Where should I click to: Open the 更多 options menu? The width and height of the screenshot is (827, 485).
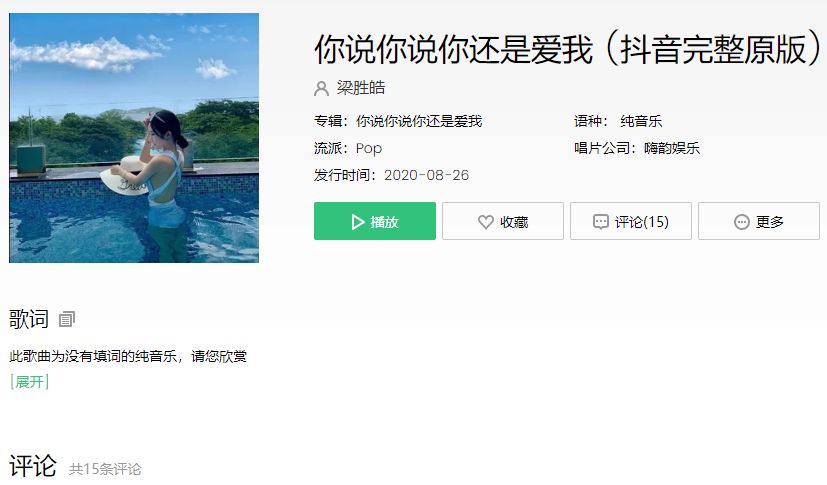759,221
